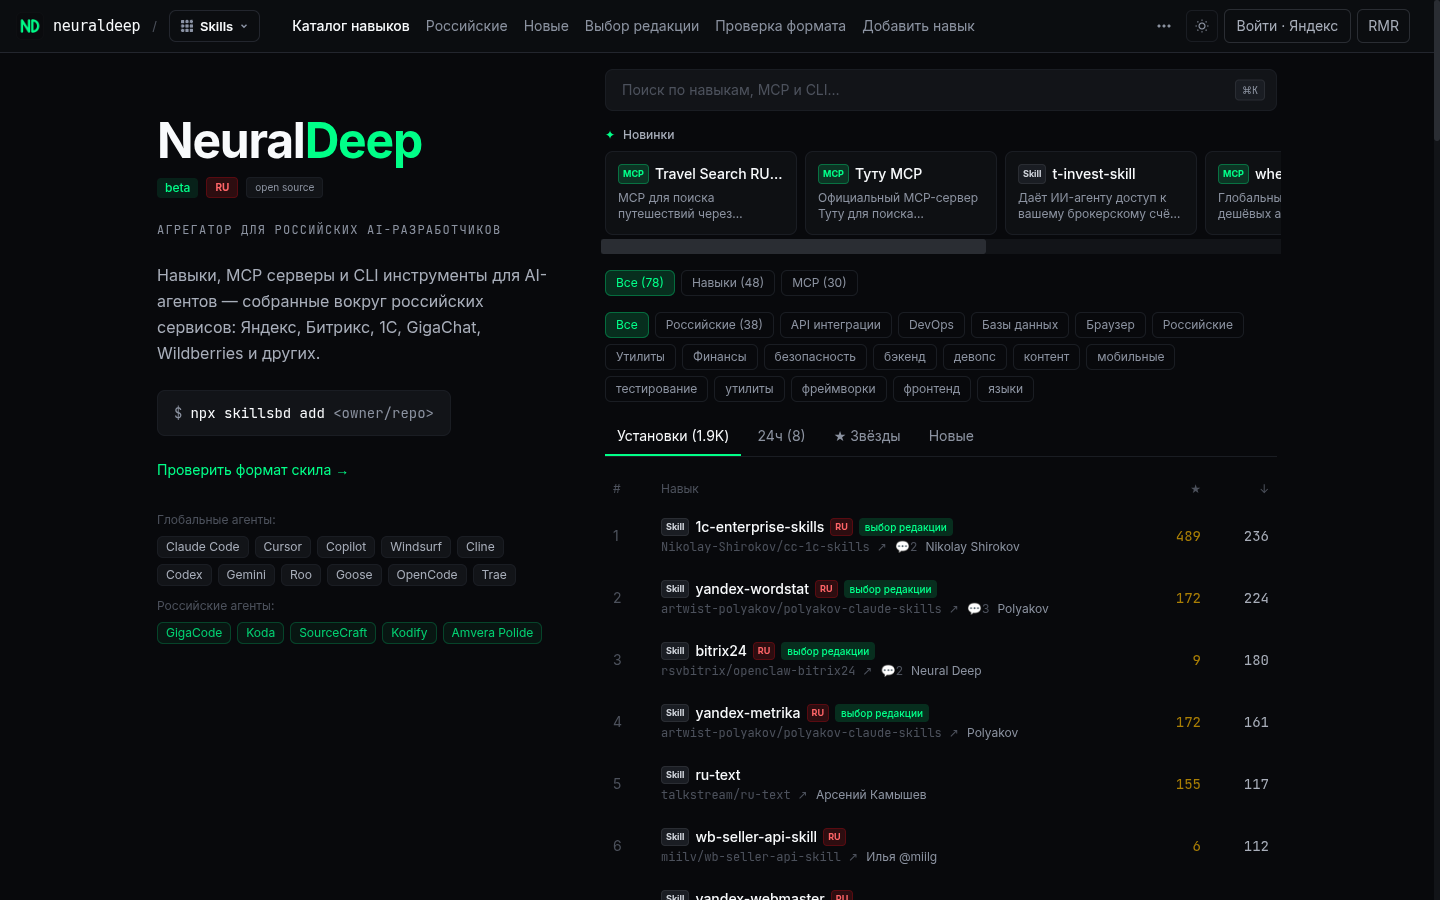Open the yandex-wordstat skill
This screenshot has height=900, width=1440.
pyautogui.click(x=752, y=589)
